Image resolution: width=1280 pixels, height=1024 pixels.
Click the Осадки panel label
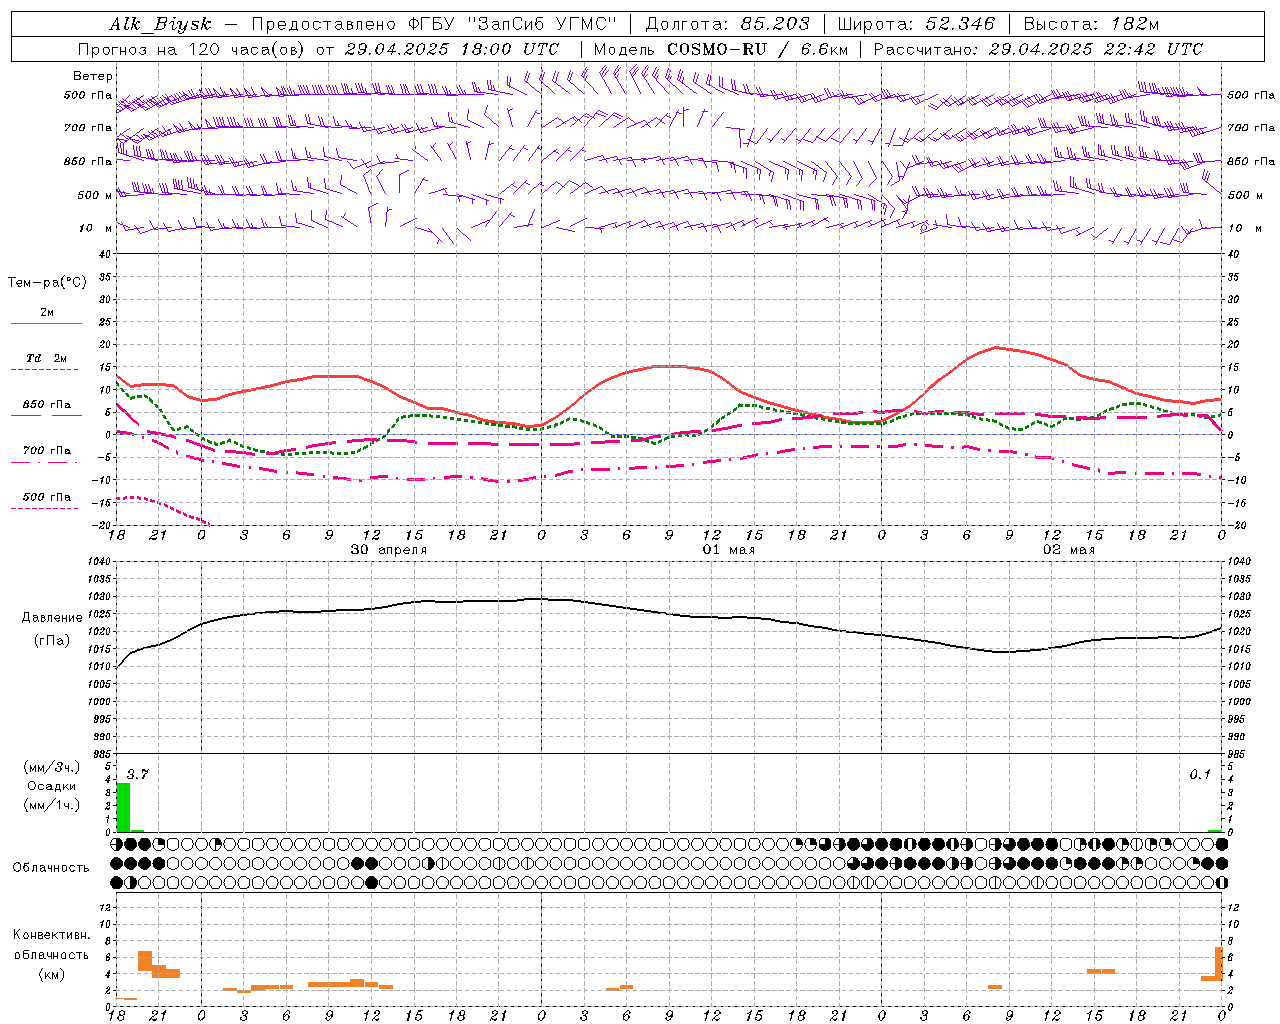coord(51,786)
